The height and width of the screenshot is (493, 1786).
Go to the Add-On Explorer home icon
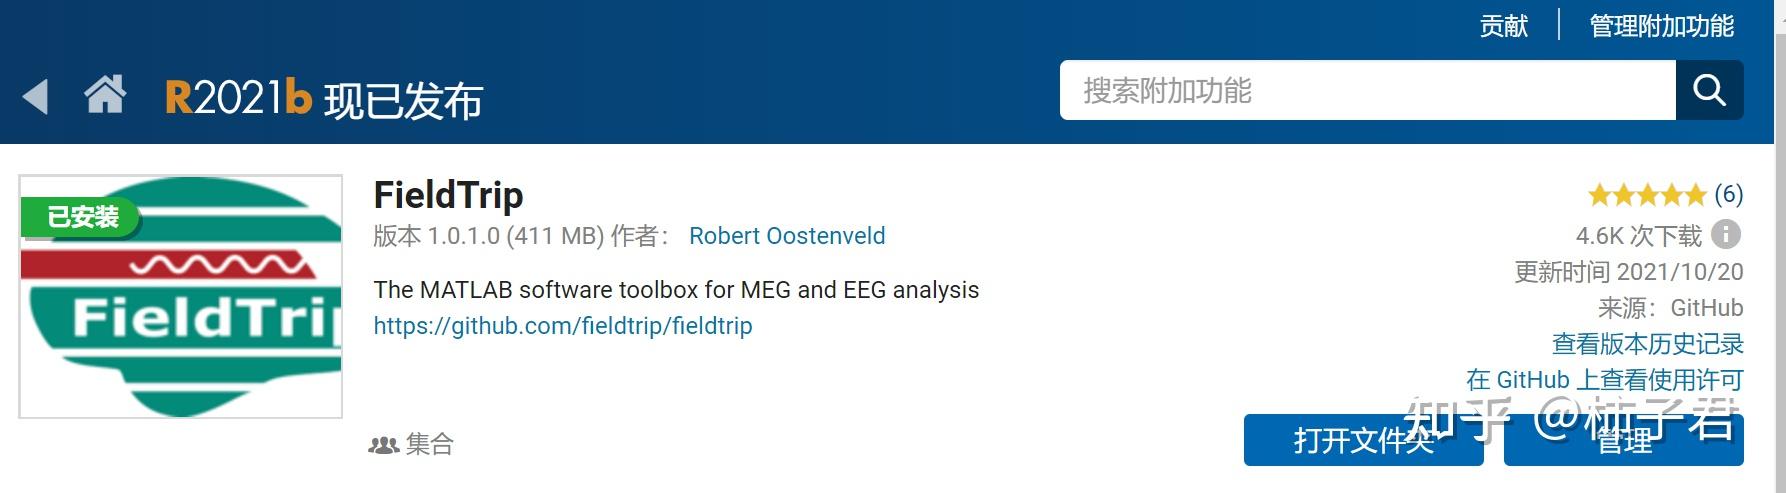point(105,95)
